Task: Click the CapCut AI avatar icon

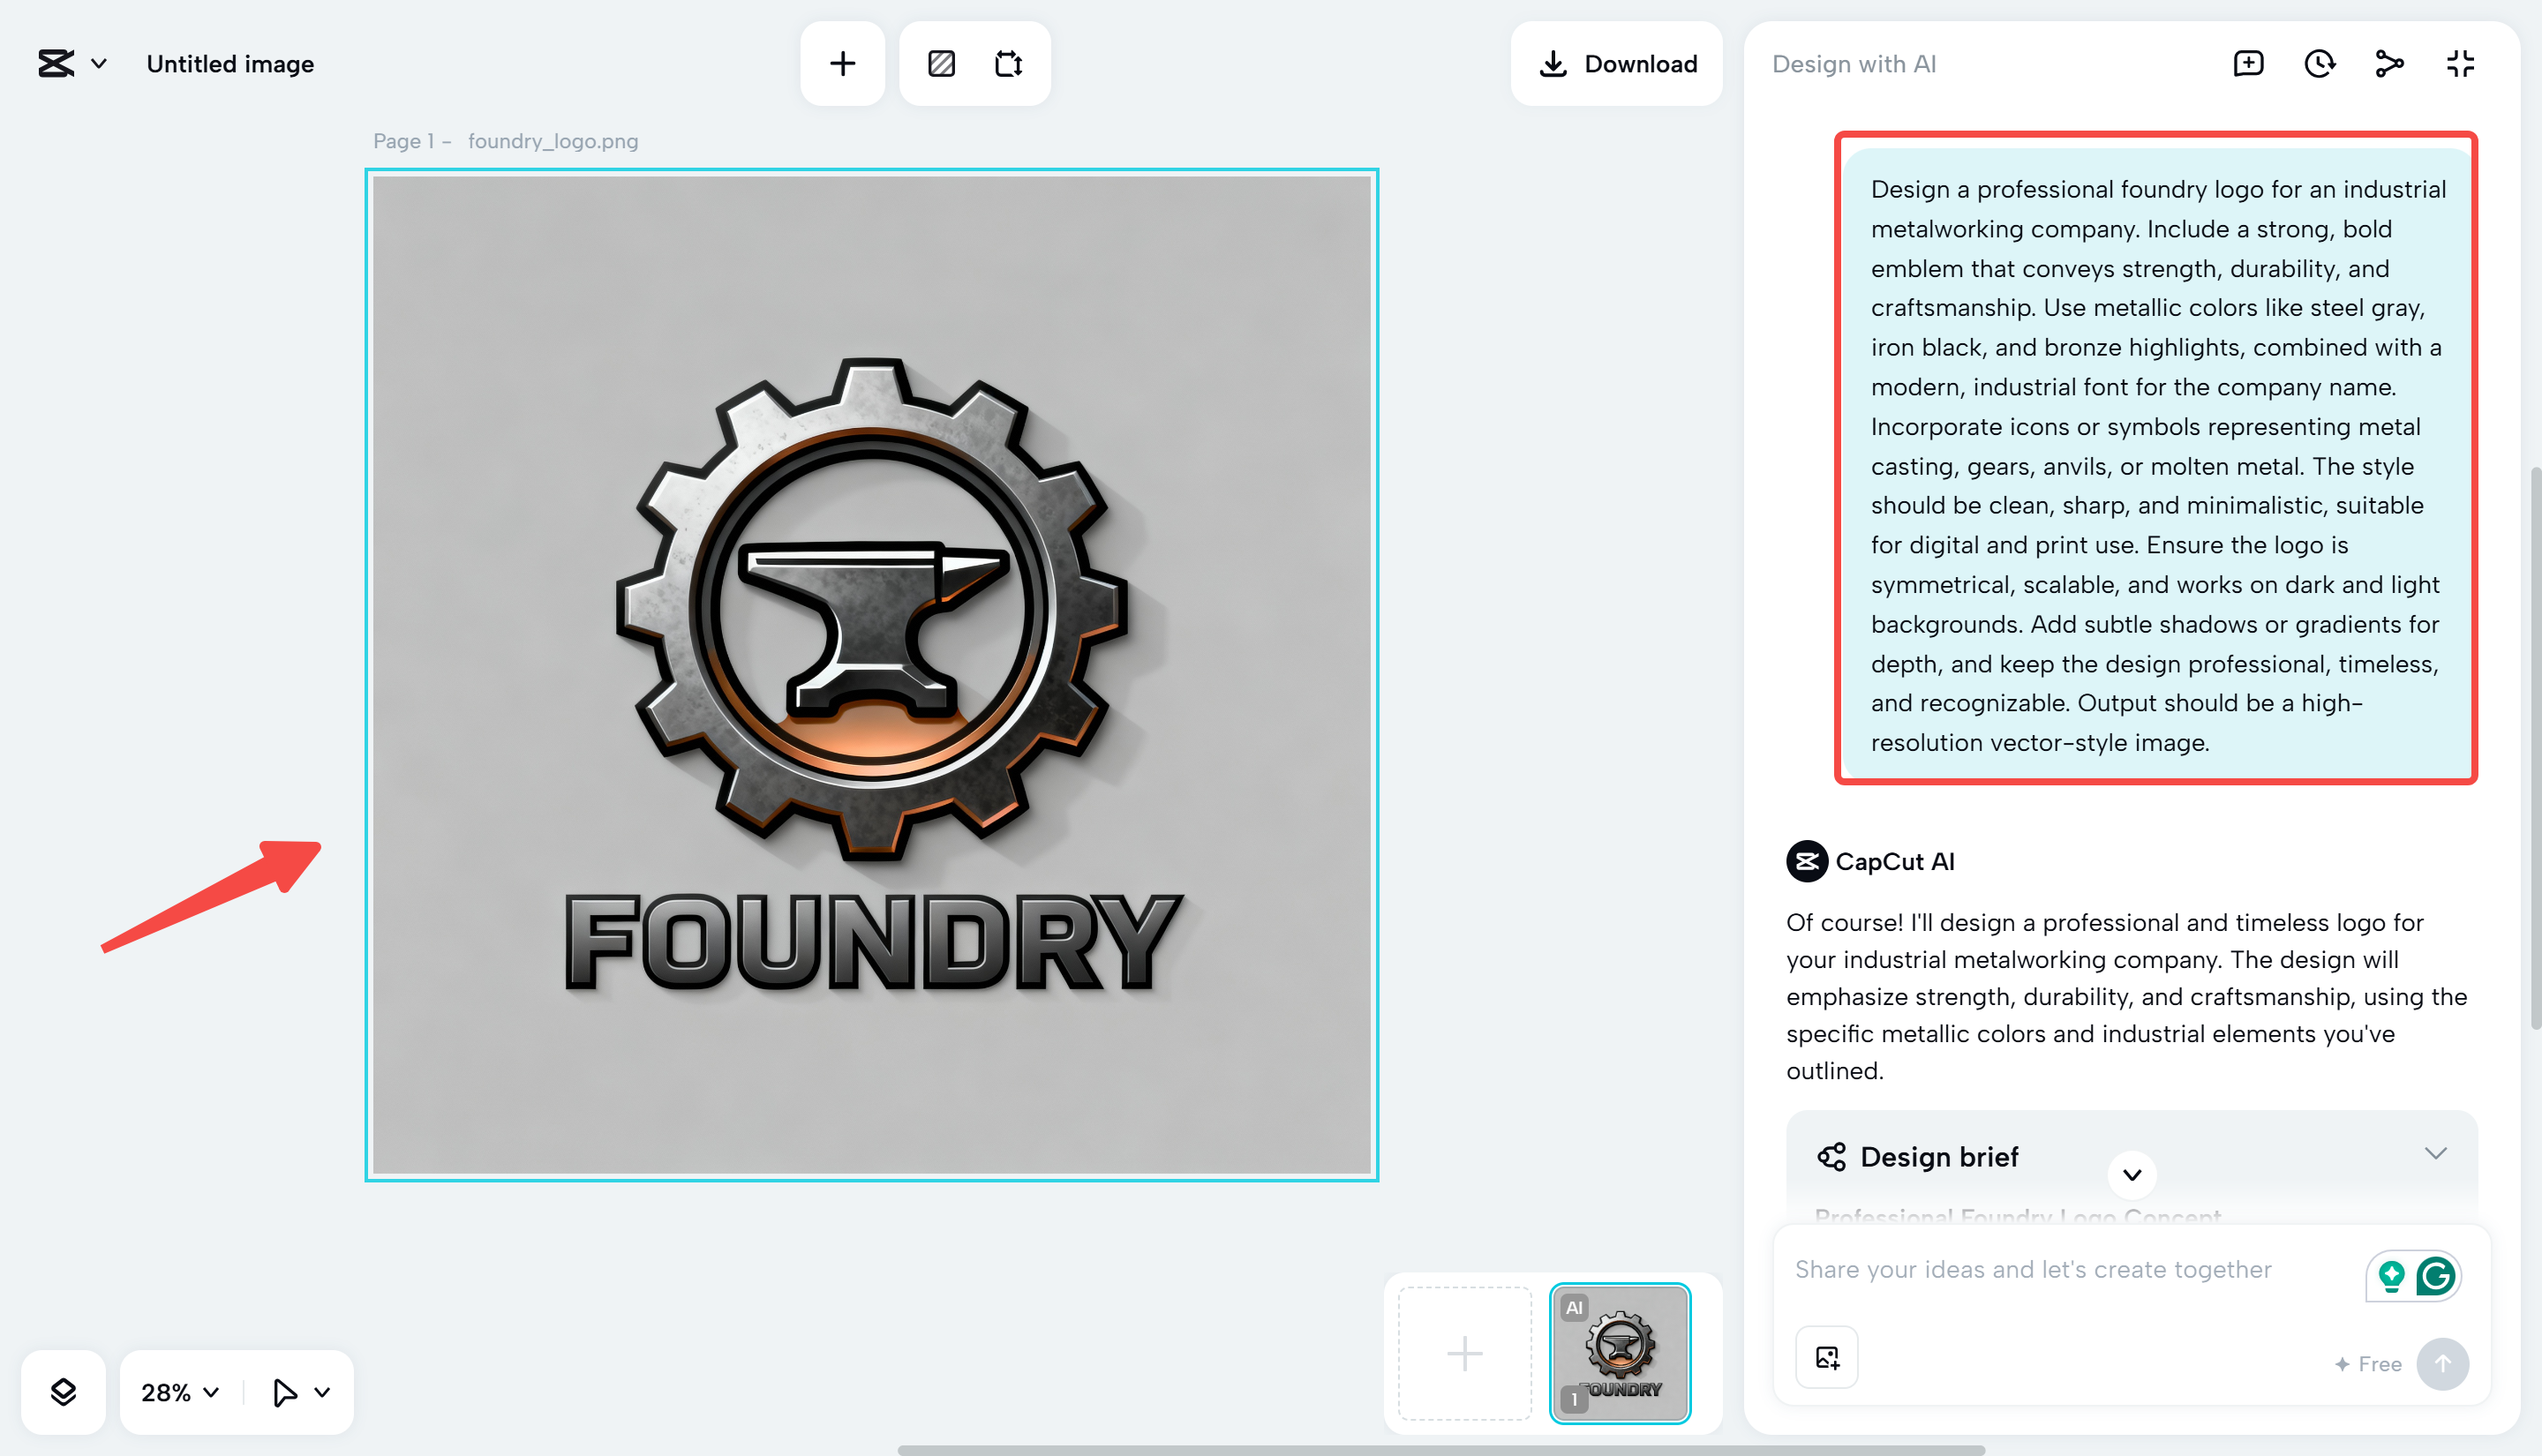Action: [1805, 861]
